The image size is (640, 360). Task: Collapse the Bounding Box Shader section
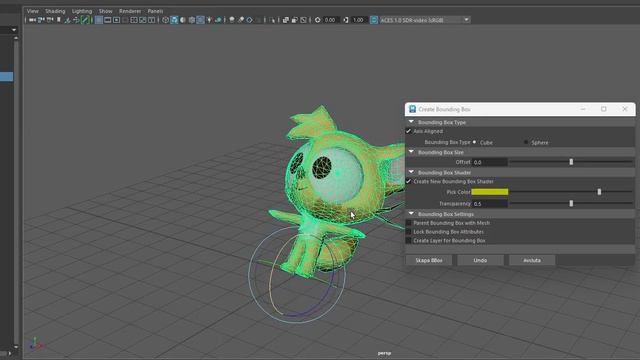pos(411,172)
